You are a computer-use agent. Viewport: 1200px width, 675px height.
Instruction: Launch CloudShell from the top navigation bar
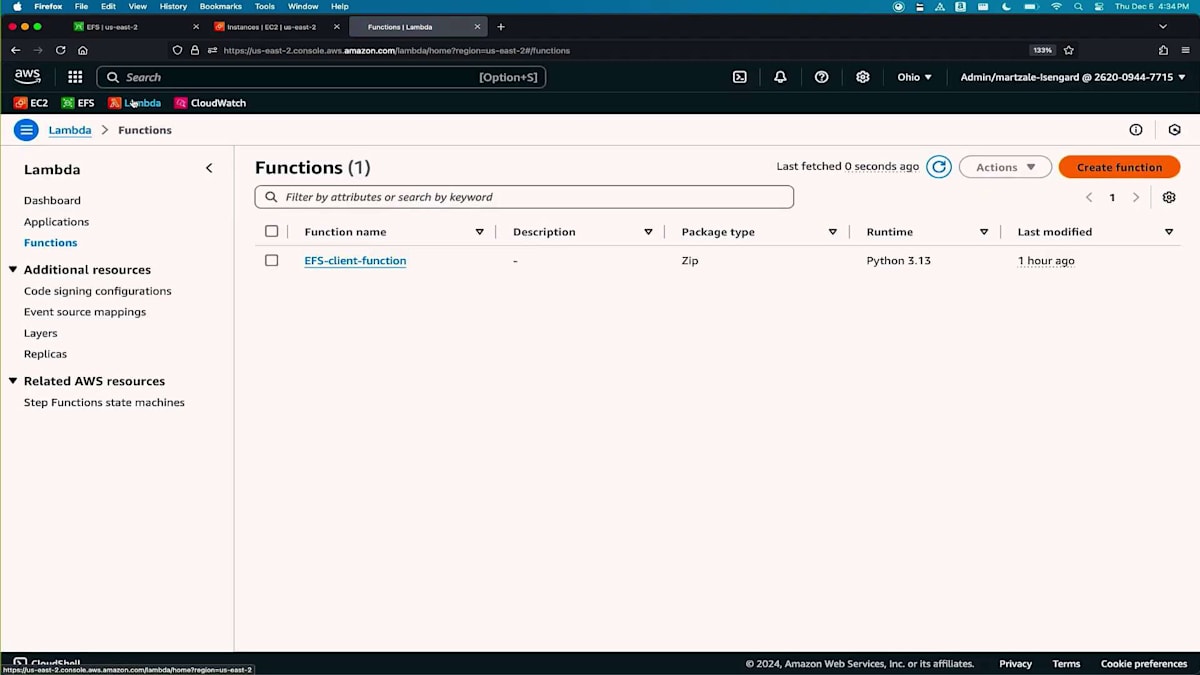(x=740, y=77)
